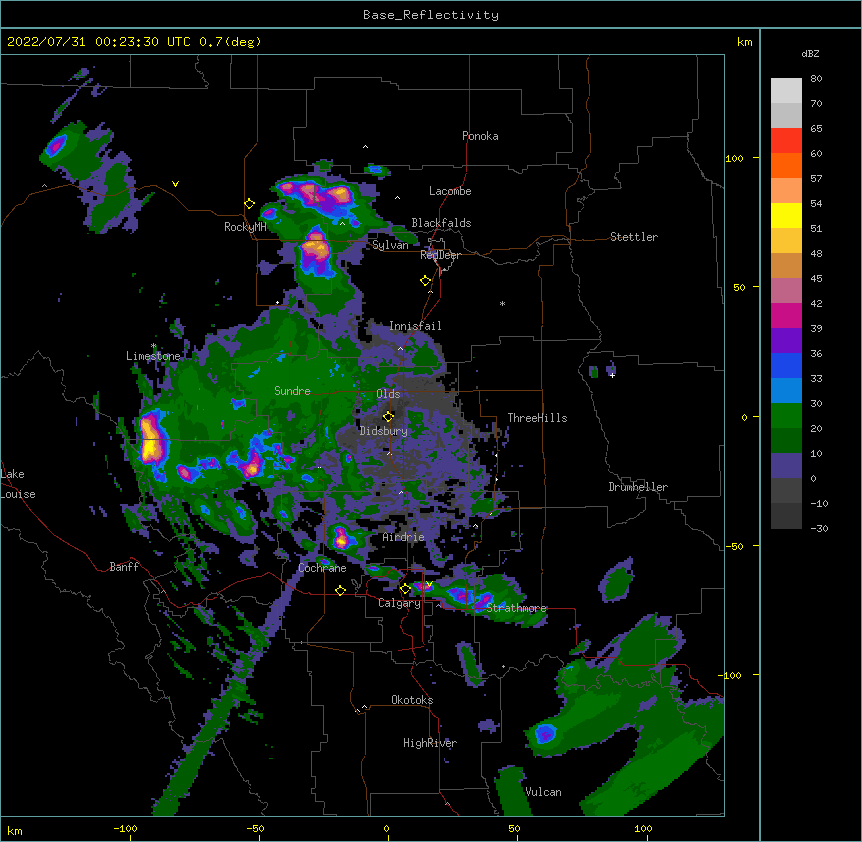The height and width of the screenshot is (842, 862).
Task: Click the dBZ legend heading
Action: tap(810, 53)
